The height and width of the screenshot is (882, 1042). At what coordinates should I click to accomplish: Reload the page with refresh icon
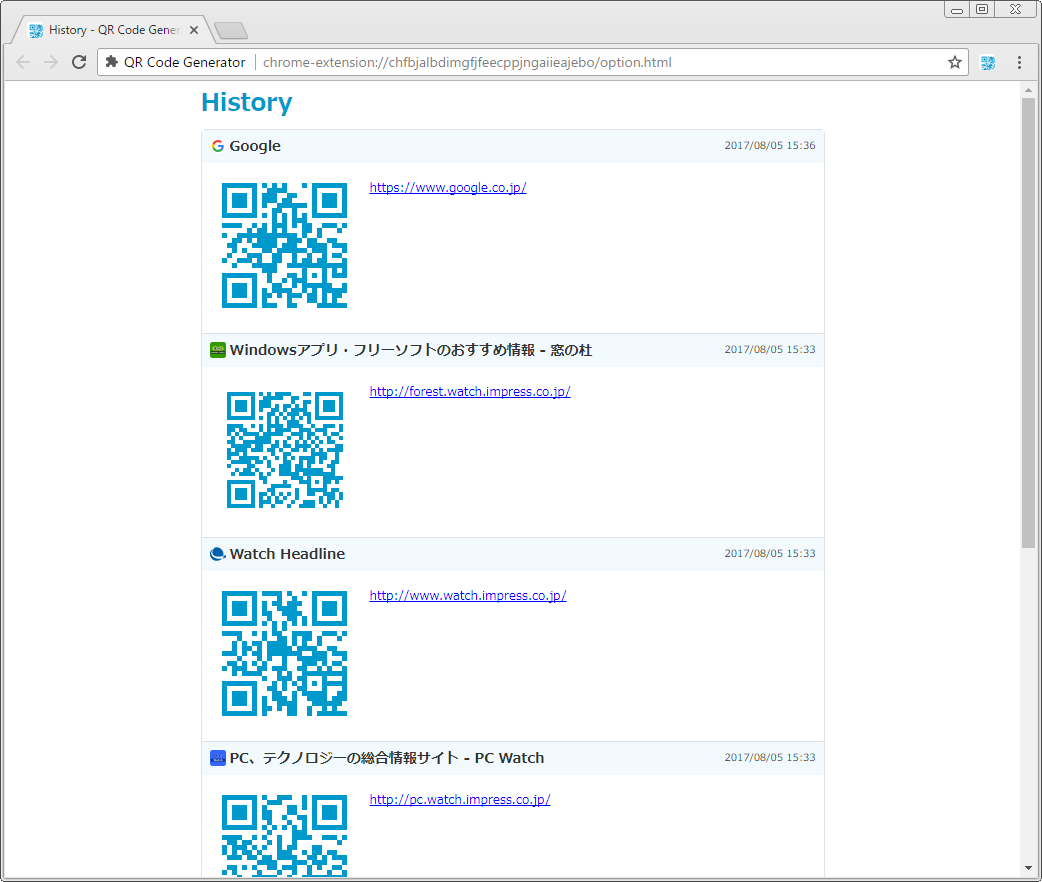(x=79, y=62)
